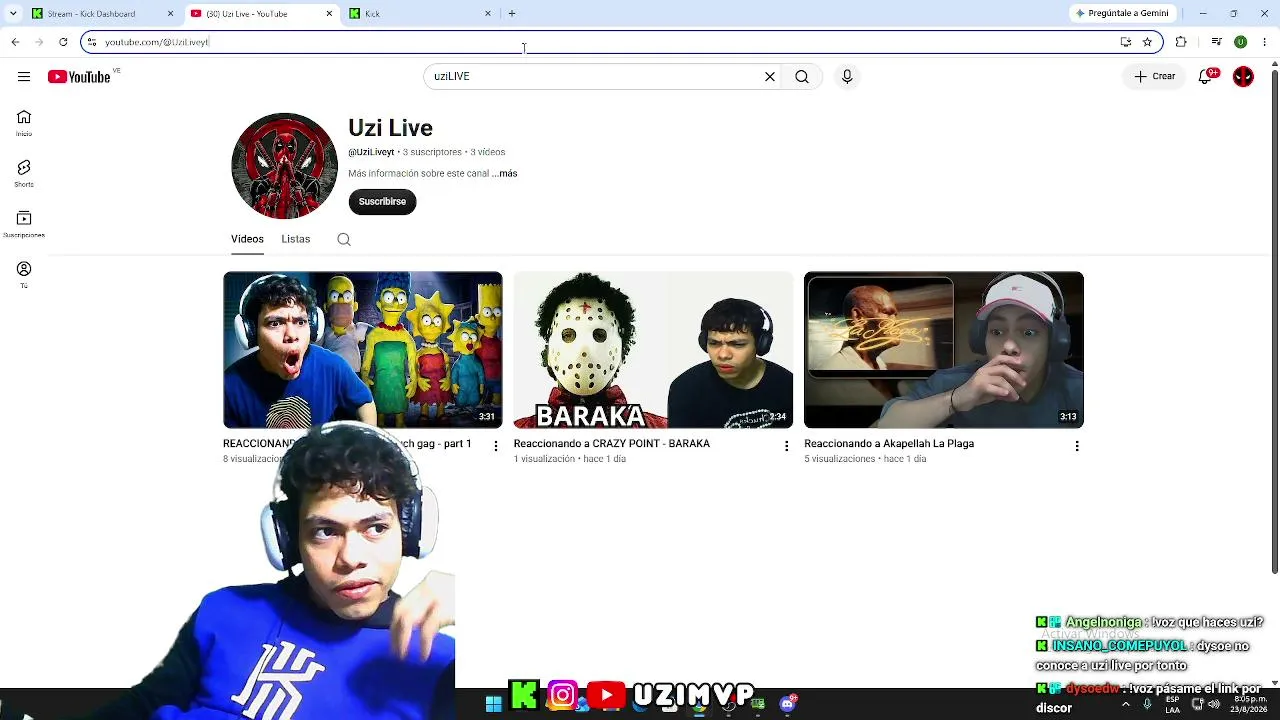Screen dimensions: 1280x720
Task: Go to Inicio in the sidebar
Action: tap(24, 123)
